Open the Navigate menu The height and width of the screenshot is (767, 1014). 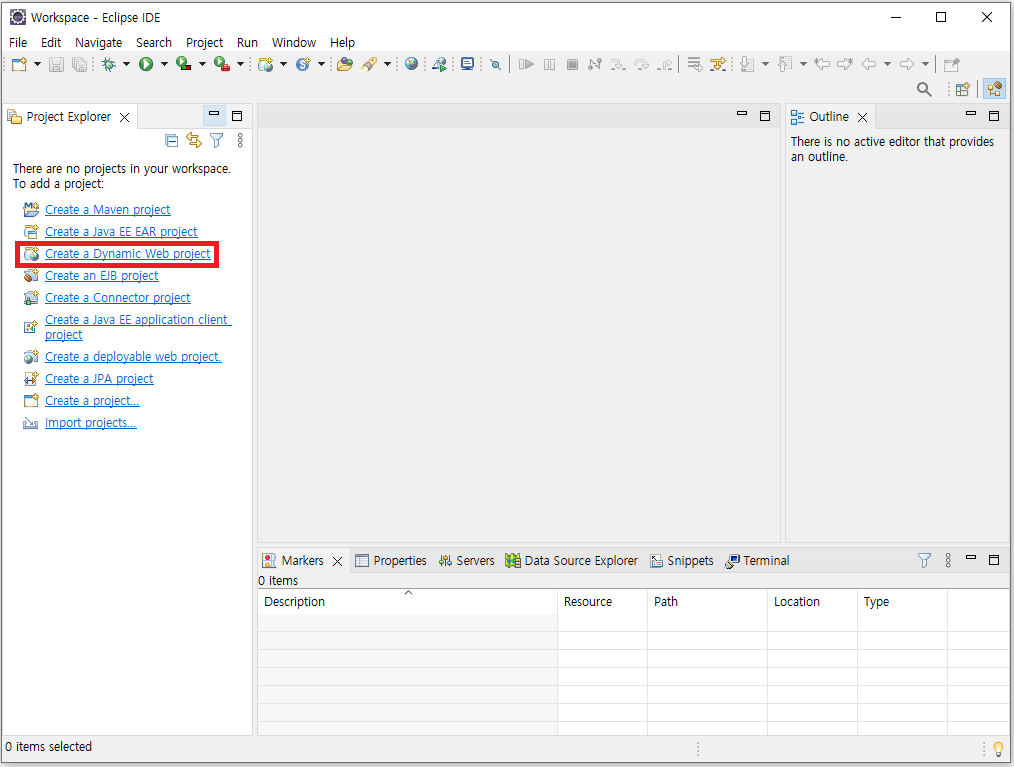click(98, 43)
